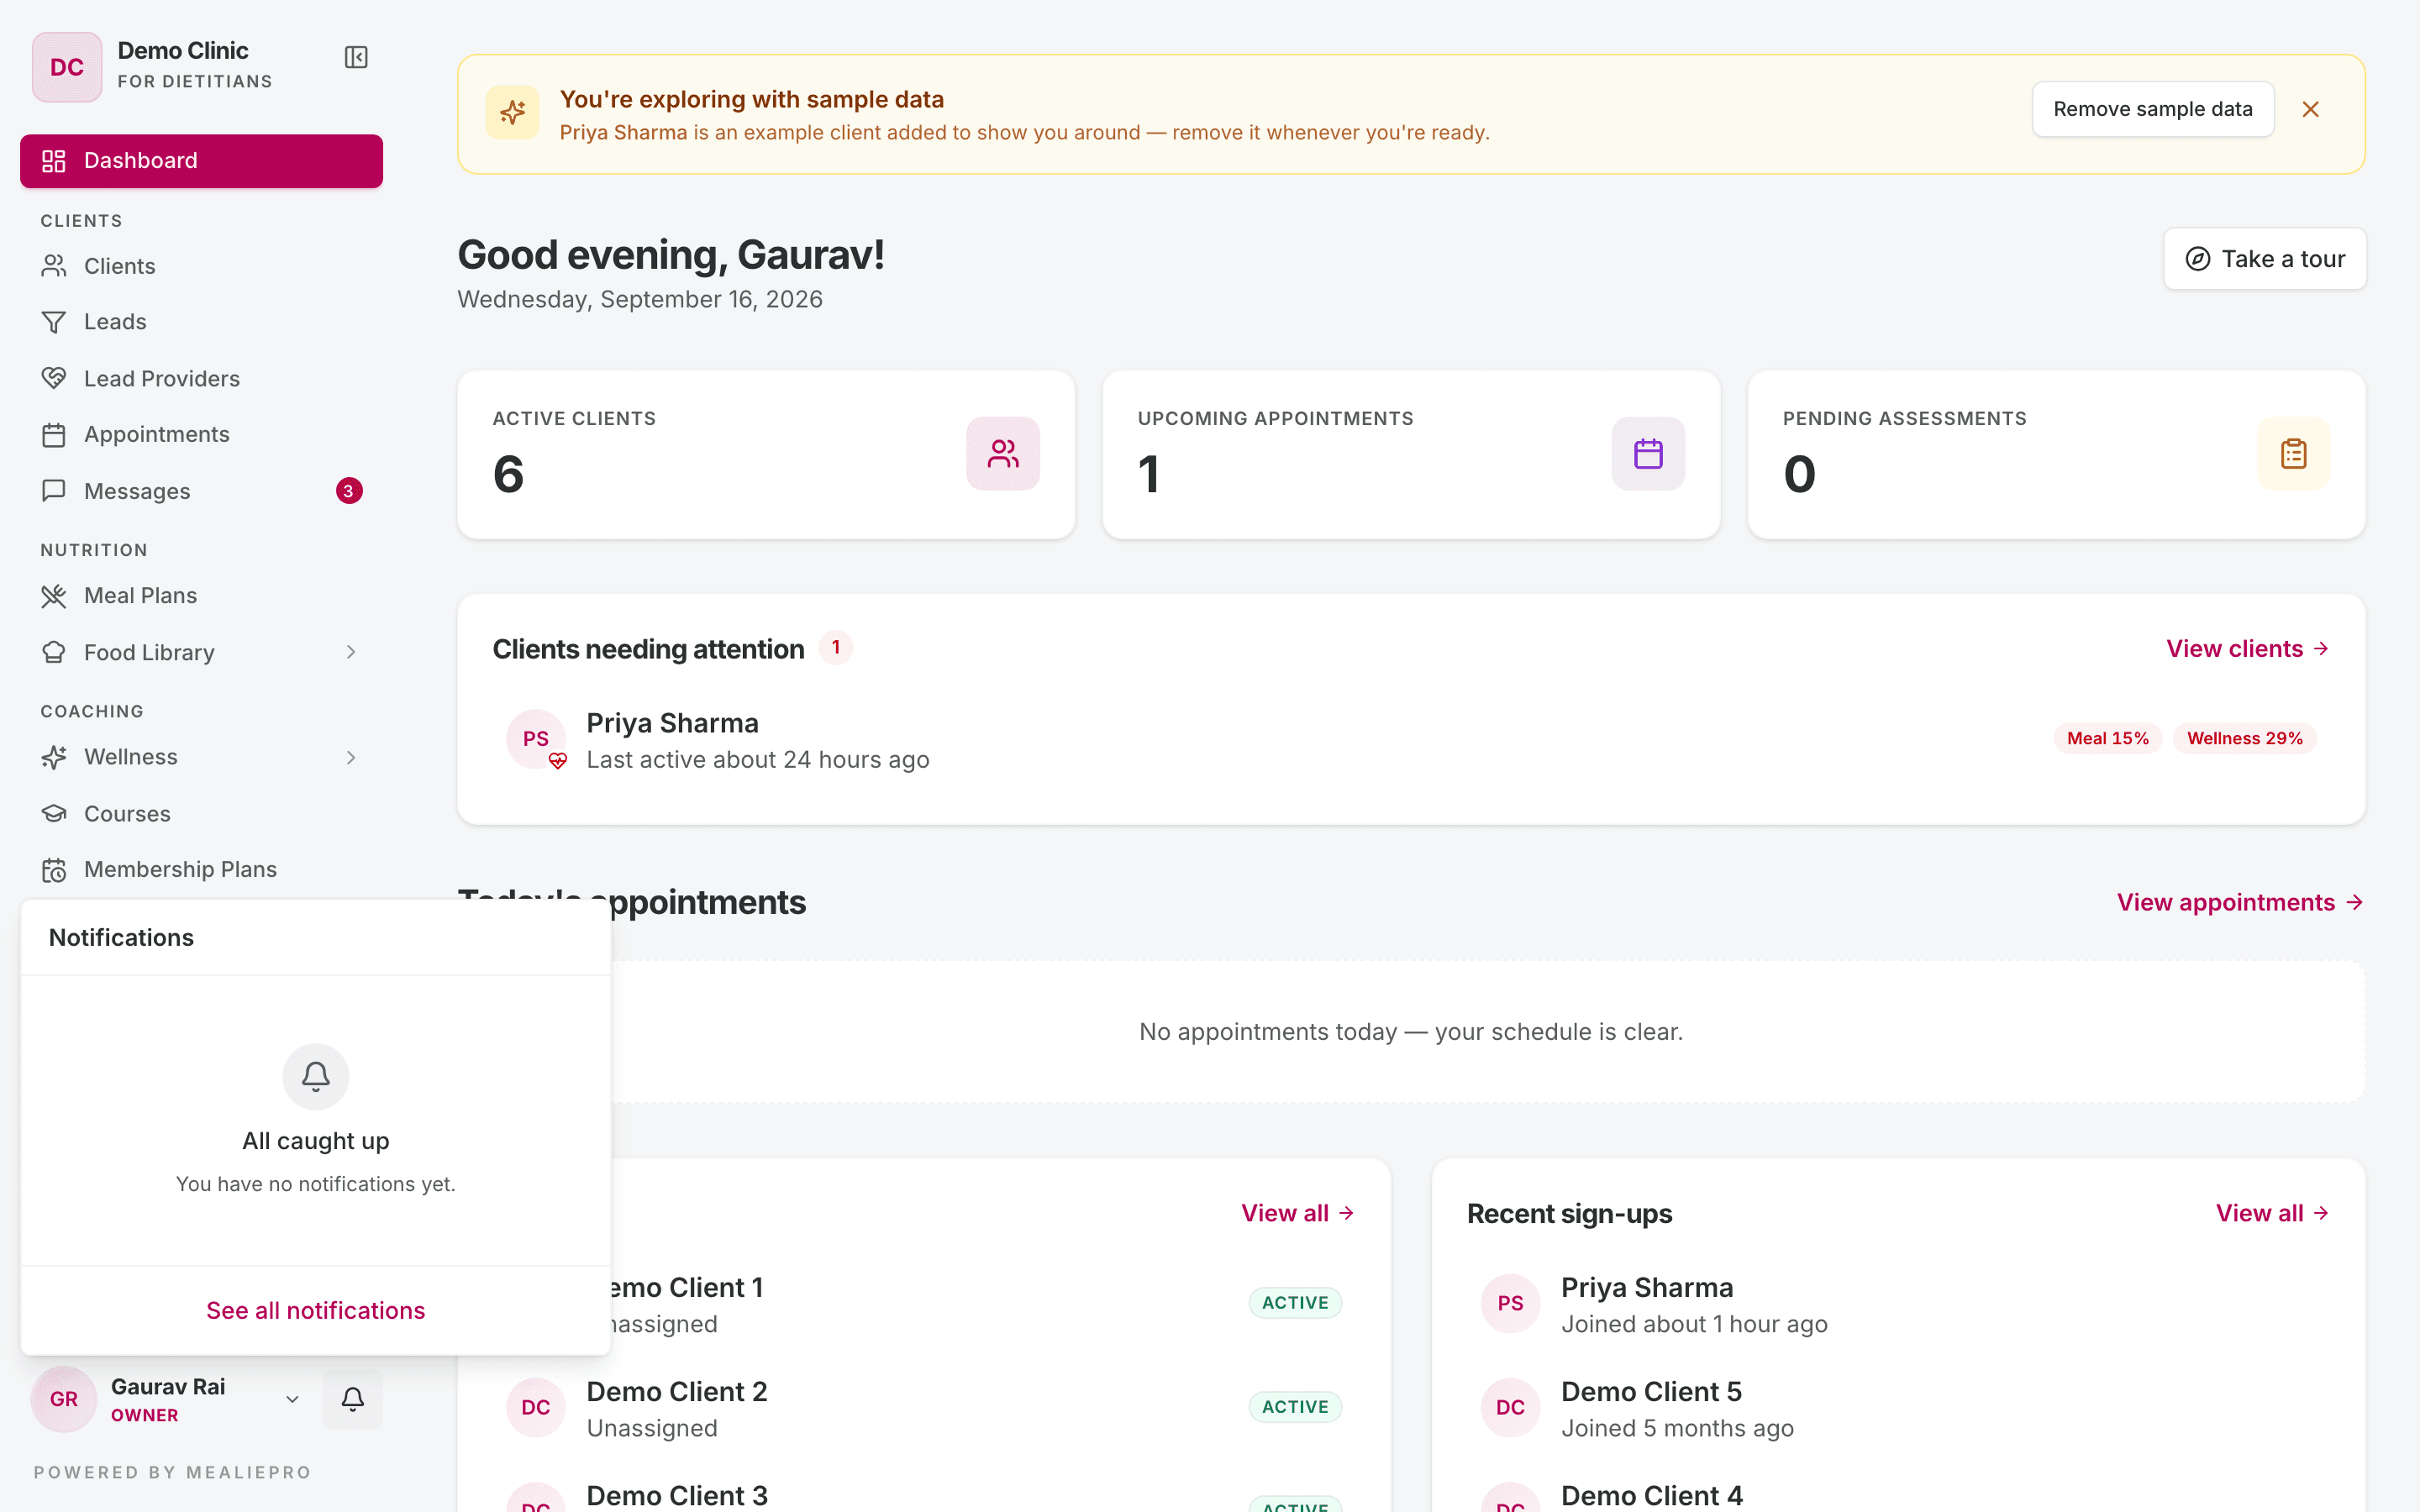Click the bell icon in Notifications panel
This screenshot has height=1512, width=2420.
point(315,1077)
